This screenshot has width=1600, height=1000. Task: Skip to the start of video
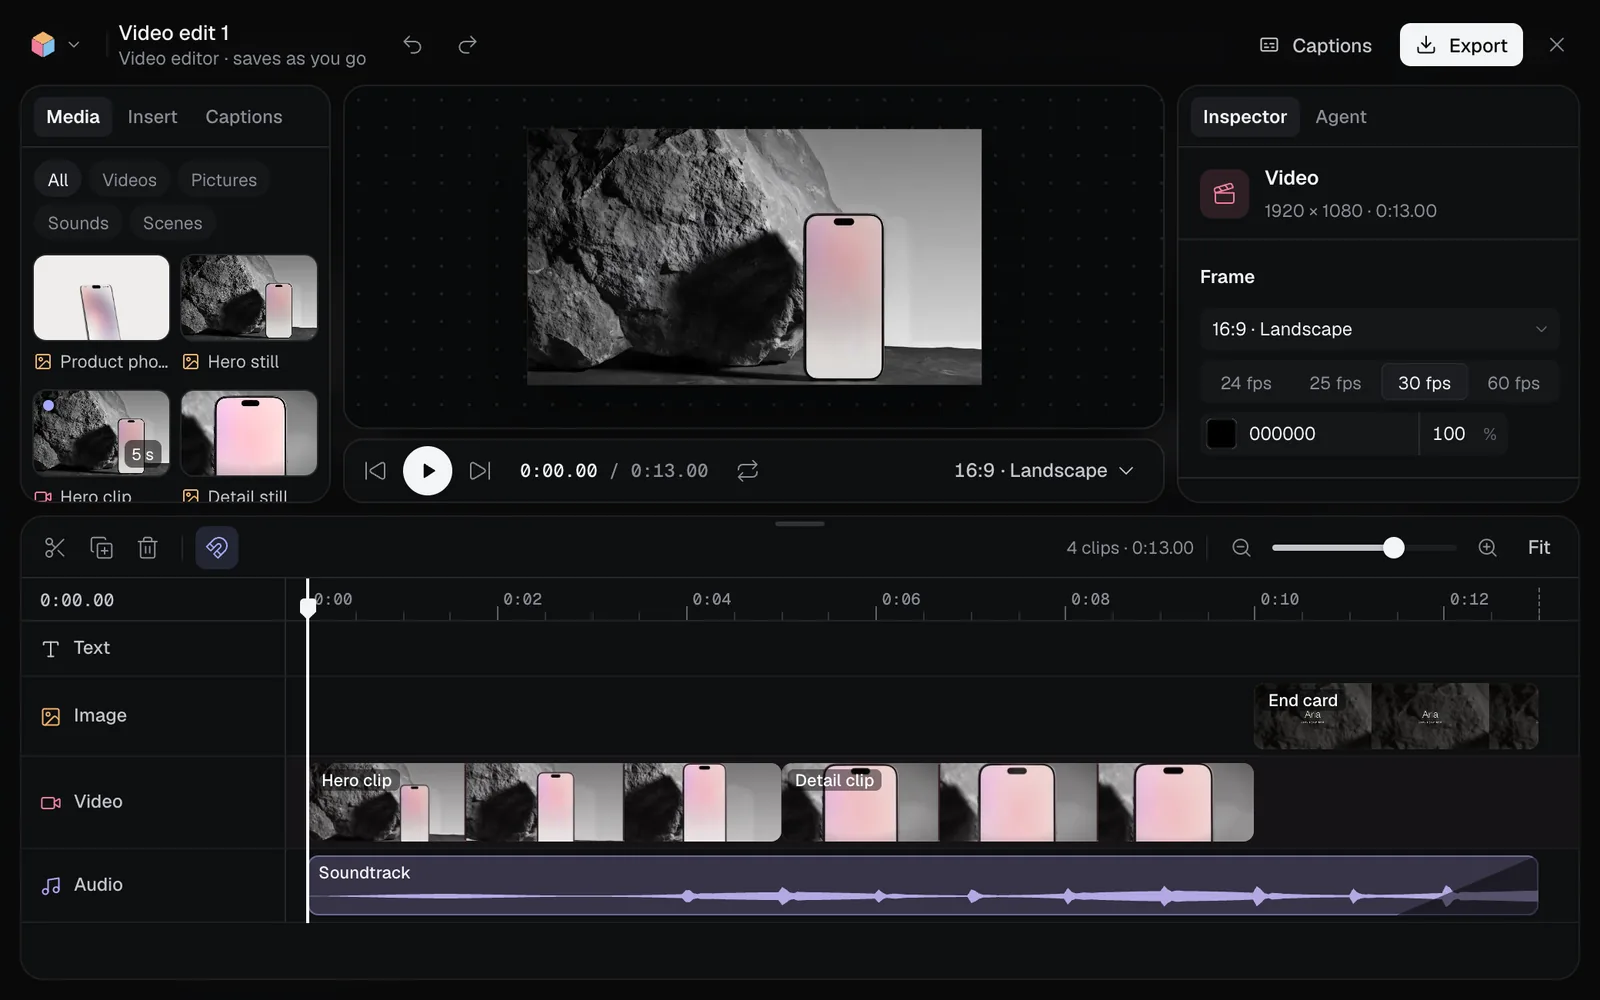[x=375, y=471]
